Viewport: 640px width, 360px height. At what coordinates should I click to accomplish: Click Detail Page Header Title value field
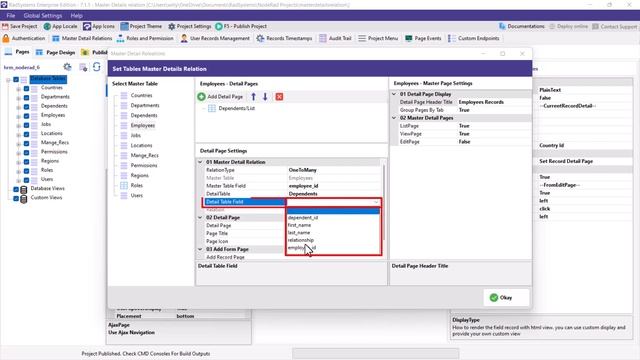[494, 102]
